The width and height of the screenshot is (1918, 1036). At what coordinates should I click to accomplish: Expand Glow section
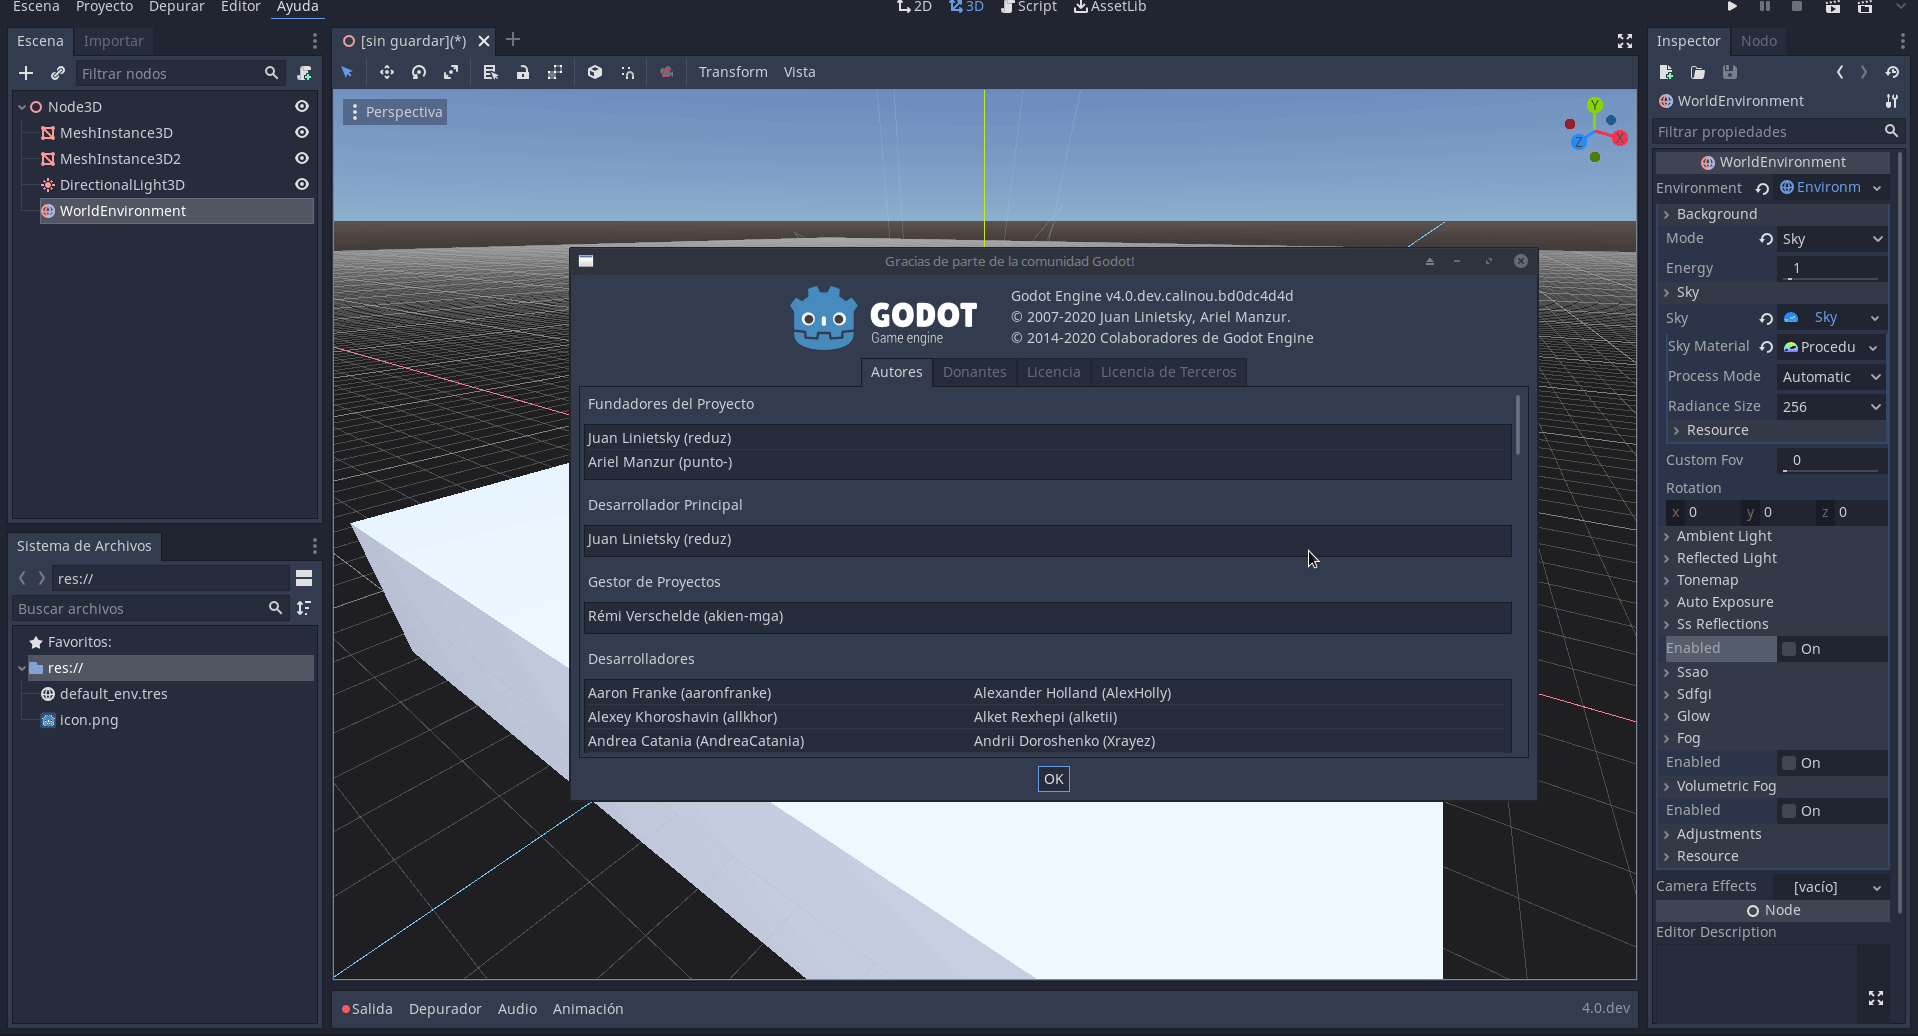1693,716
